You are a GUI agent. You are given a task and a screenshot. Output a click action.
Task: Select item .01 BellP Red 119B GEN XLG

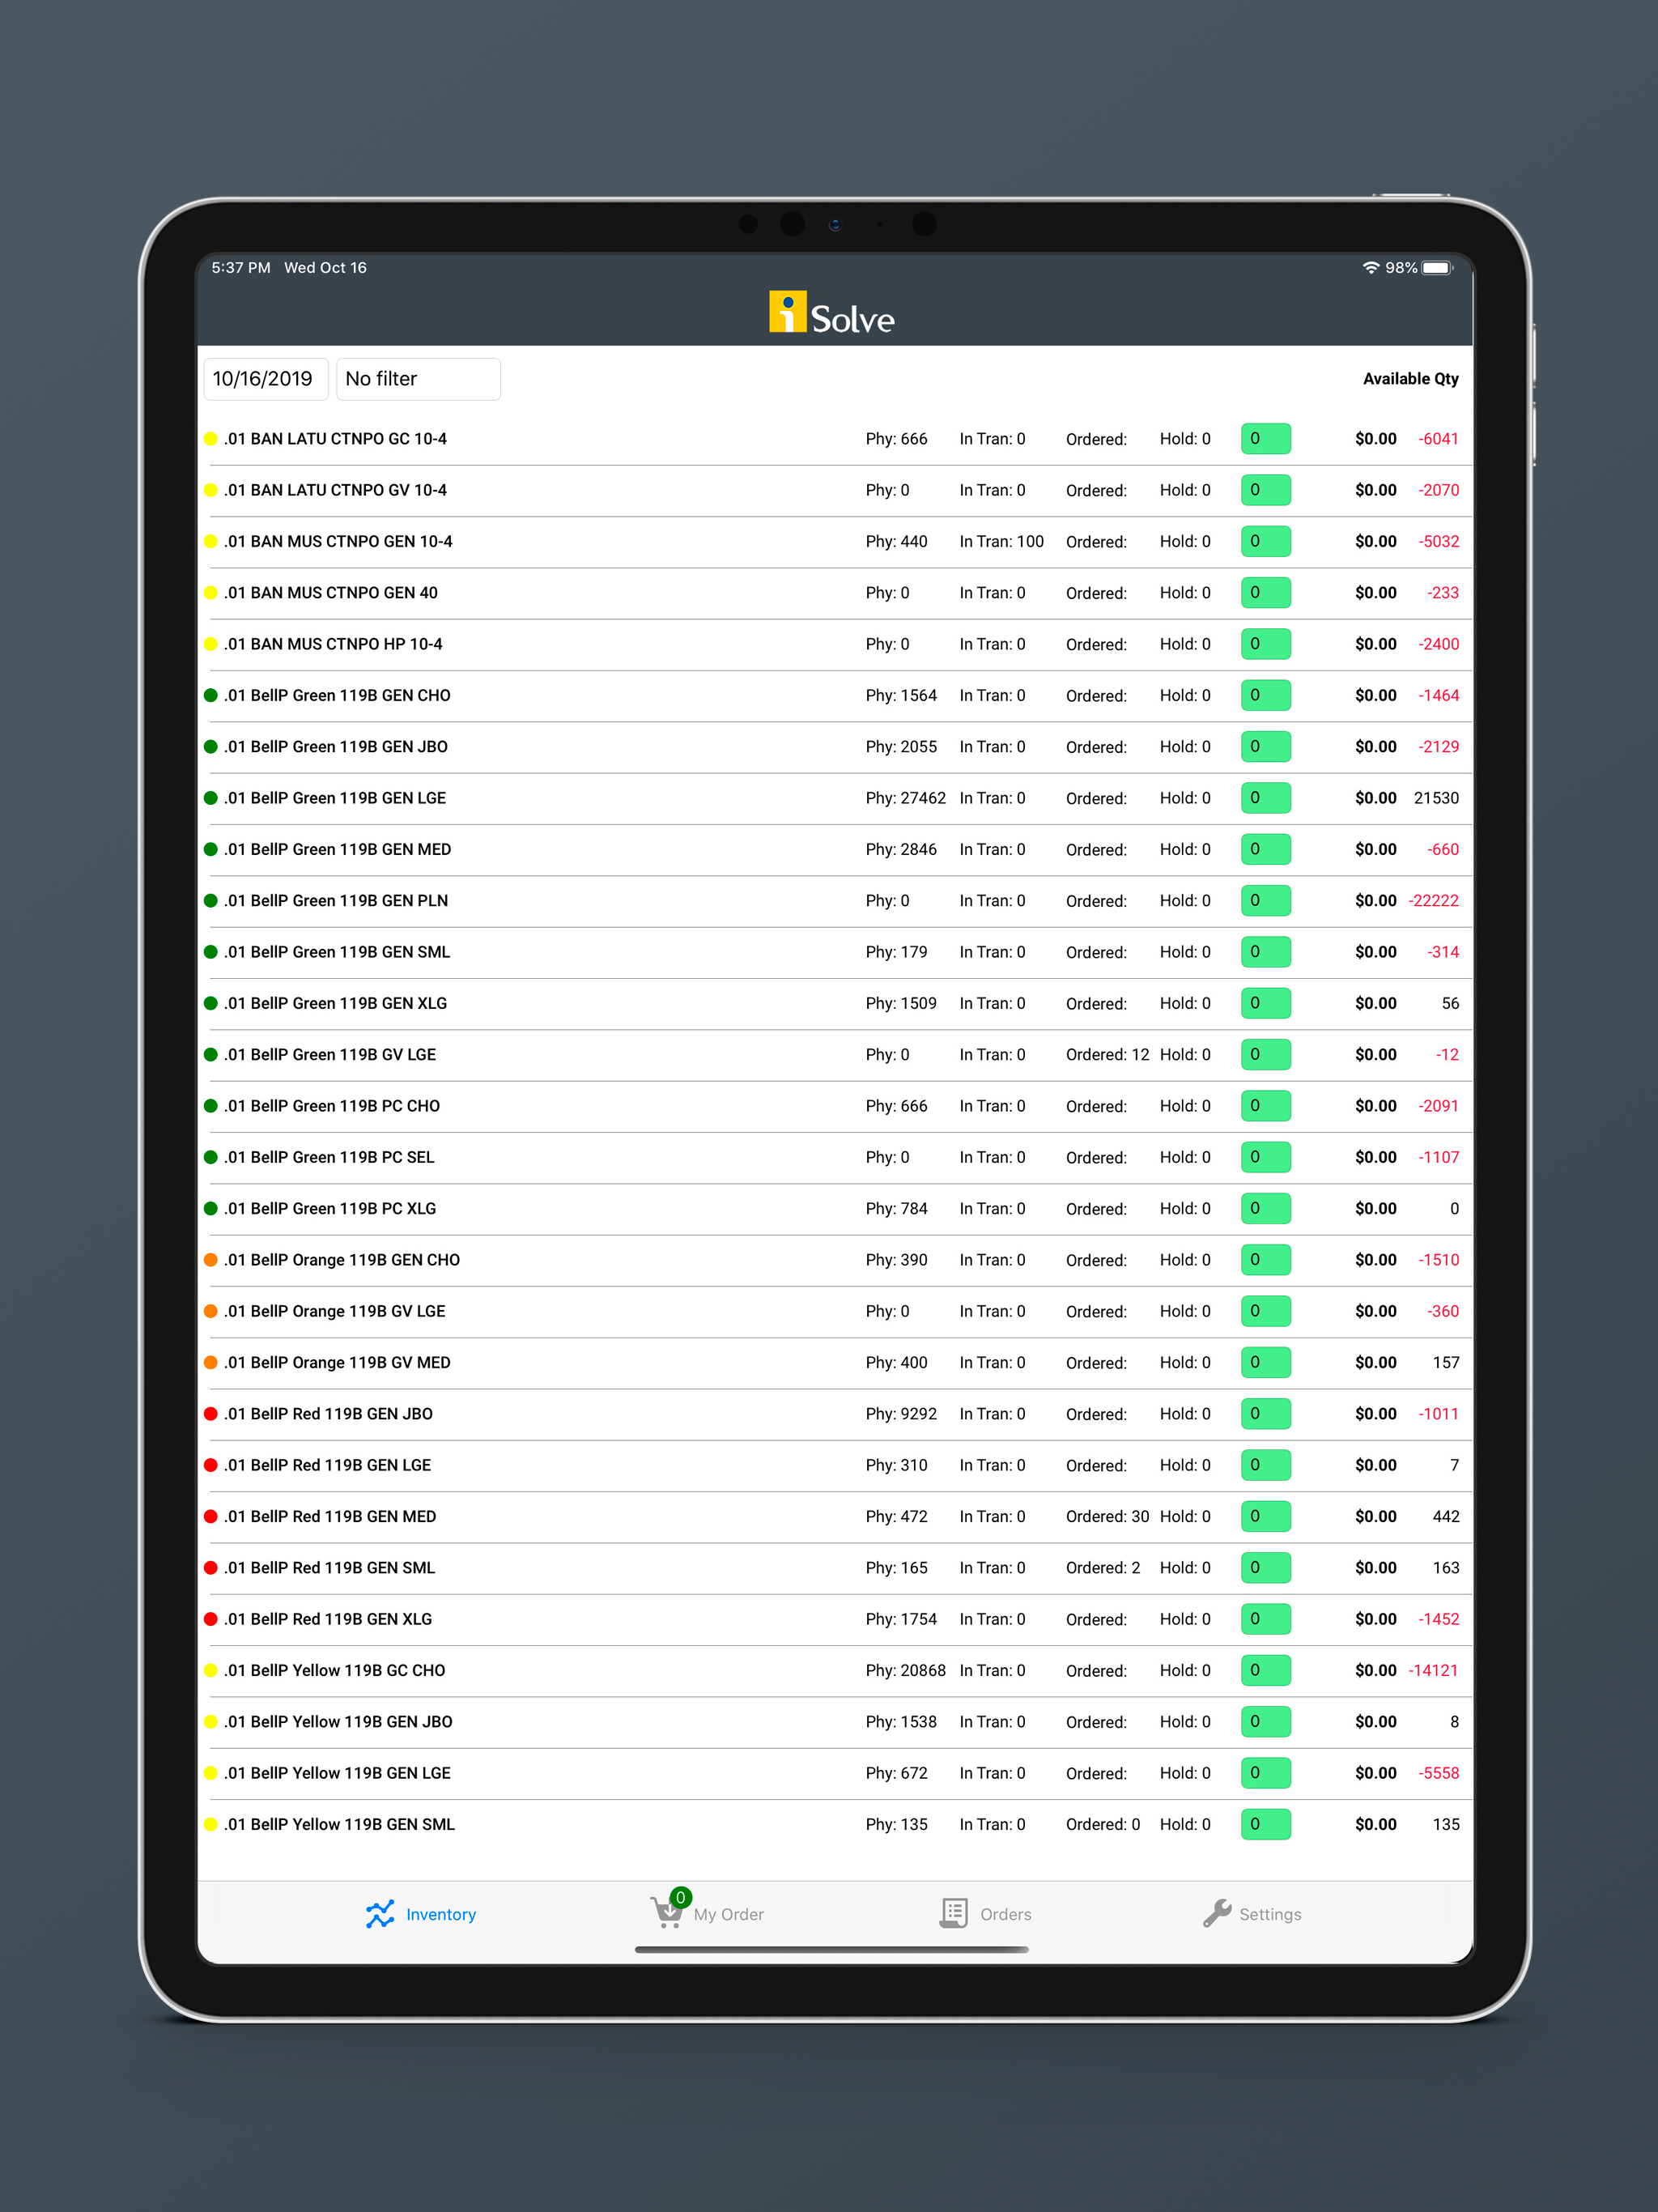(x=328, y=1619)
